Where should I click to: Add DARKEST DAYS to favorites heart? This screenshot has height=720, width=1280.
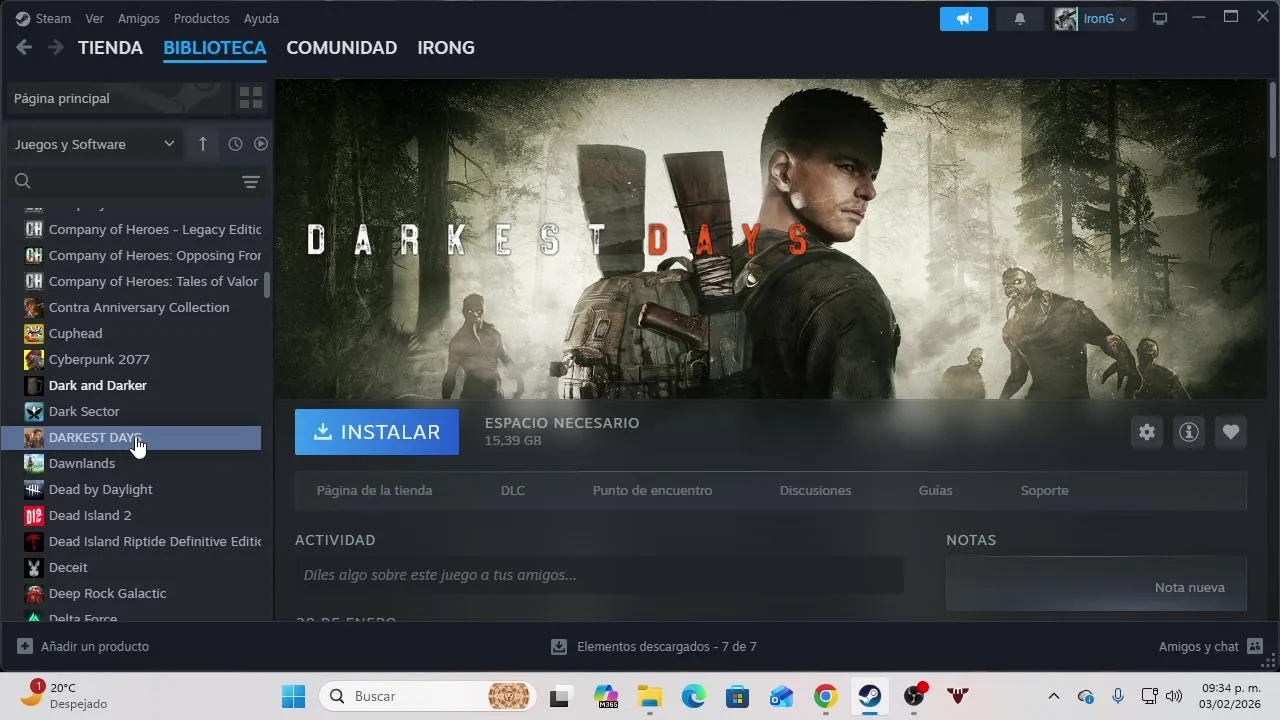pos(1231,432)
